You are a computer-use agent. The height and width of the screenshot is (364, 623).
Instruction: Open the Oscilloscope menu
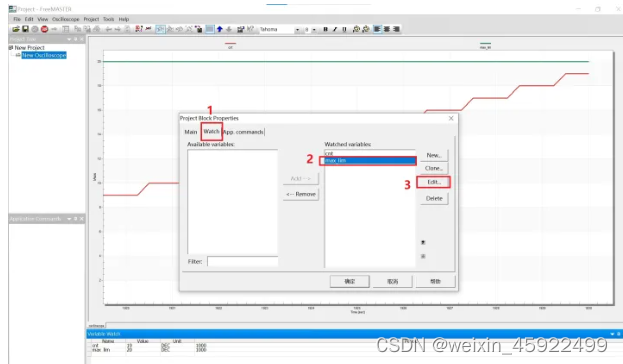pyautogui.click(x=66, y=19)
